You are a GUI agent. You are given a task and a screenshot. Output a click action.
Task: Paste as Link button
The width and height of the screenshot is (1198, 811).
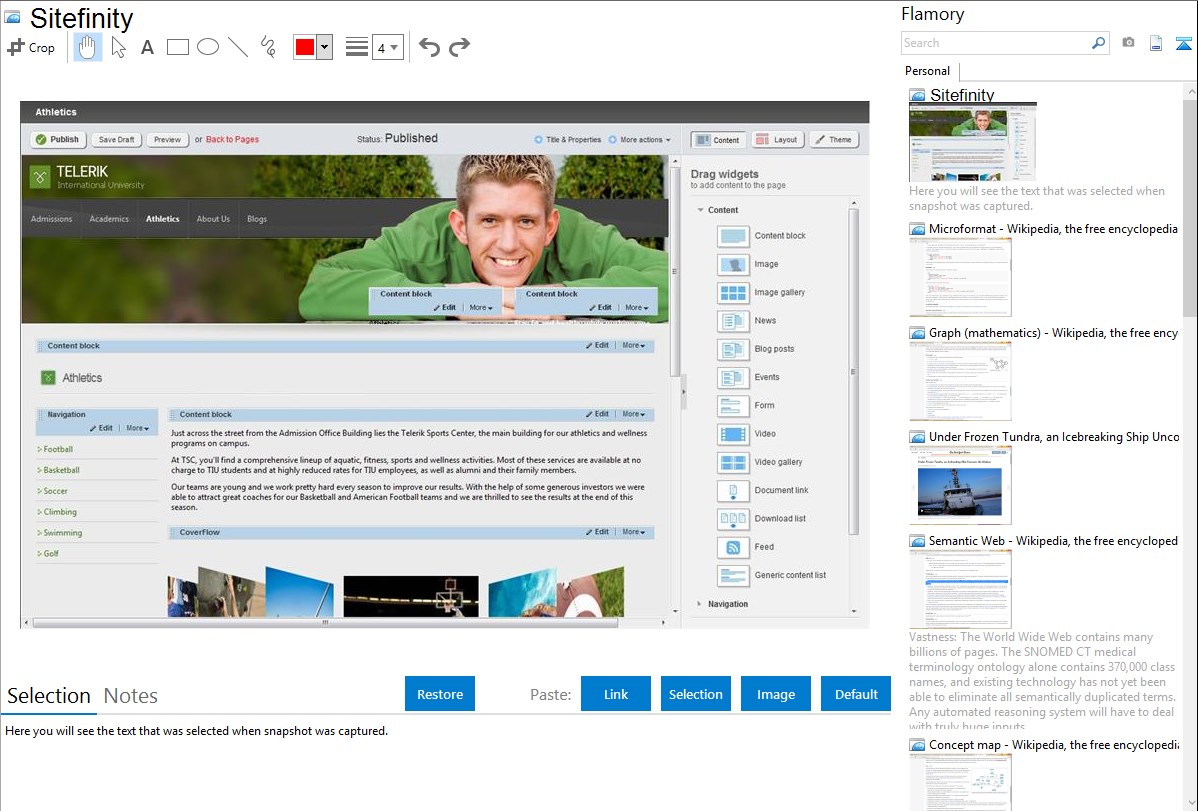coord(616,694)
